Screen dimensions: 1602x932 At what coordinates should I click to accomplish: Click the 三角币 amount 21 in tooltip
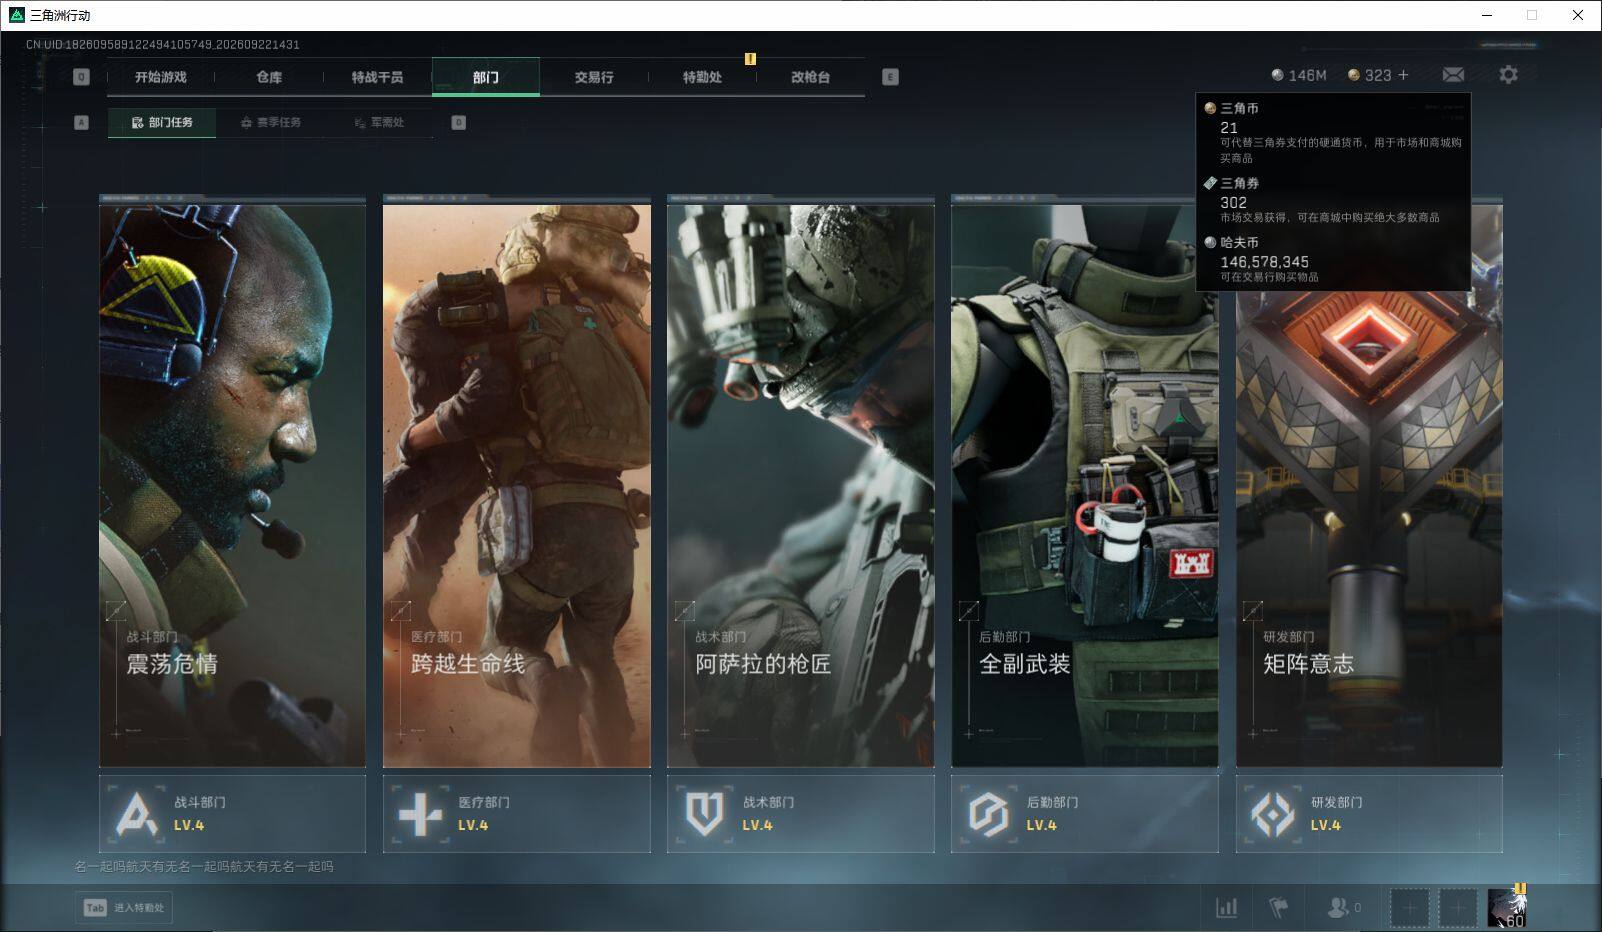(1229, 128)
